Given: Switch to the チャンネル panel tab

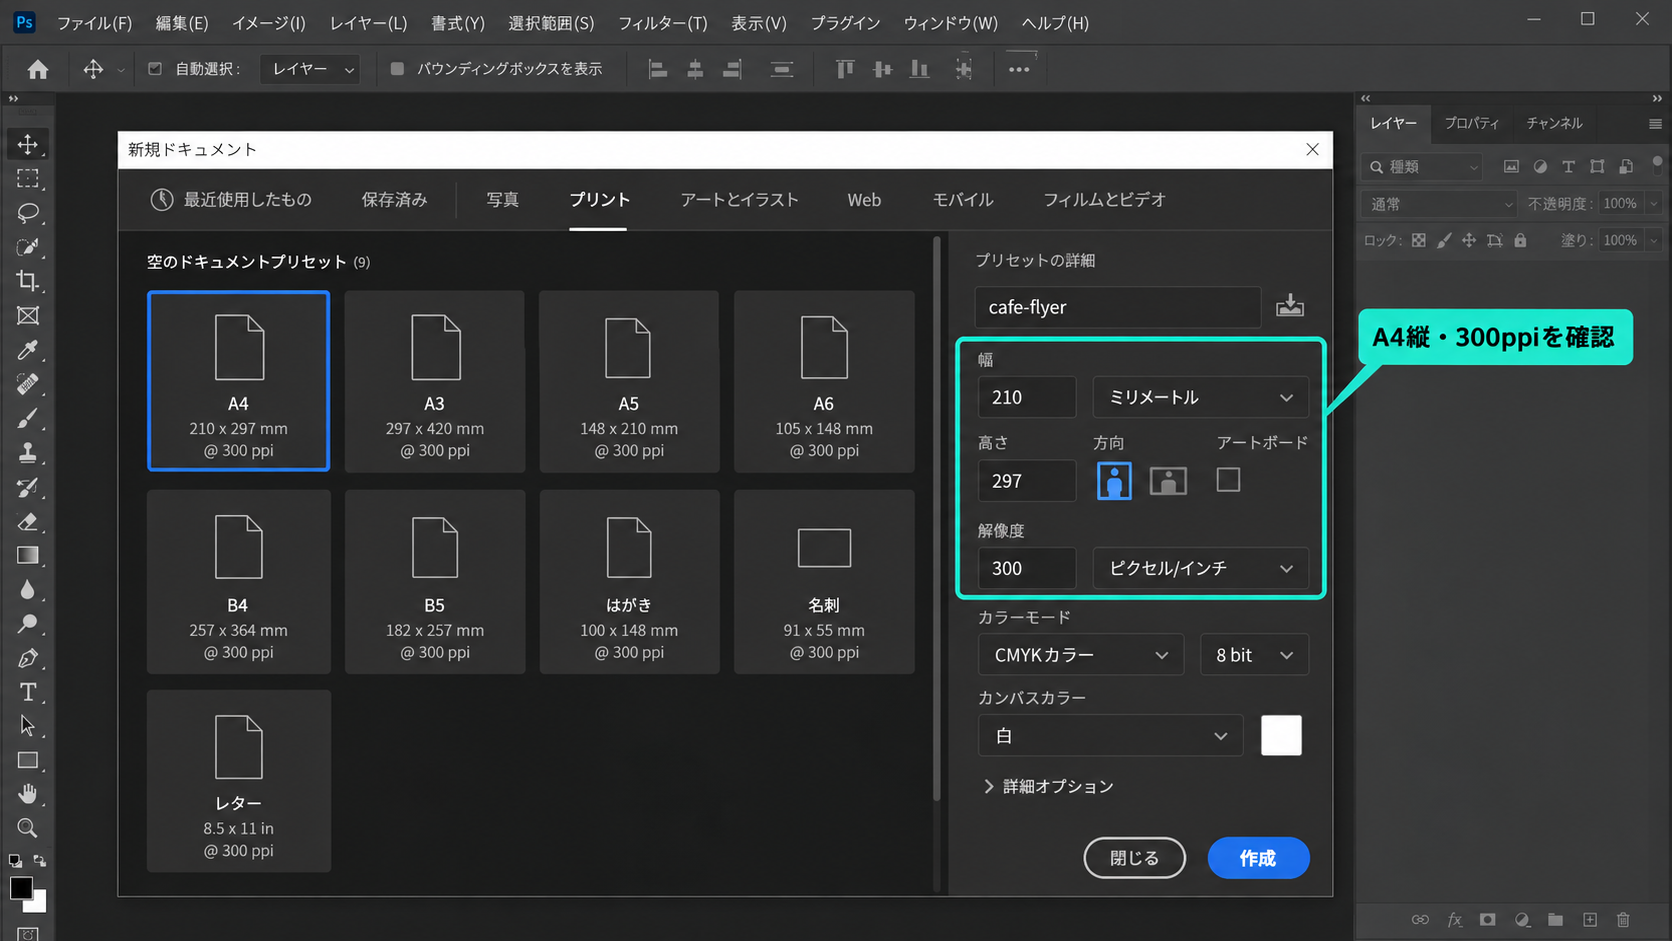Looking at the screenshot, I should pyautogui.click(x=1554, y=123).
